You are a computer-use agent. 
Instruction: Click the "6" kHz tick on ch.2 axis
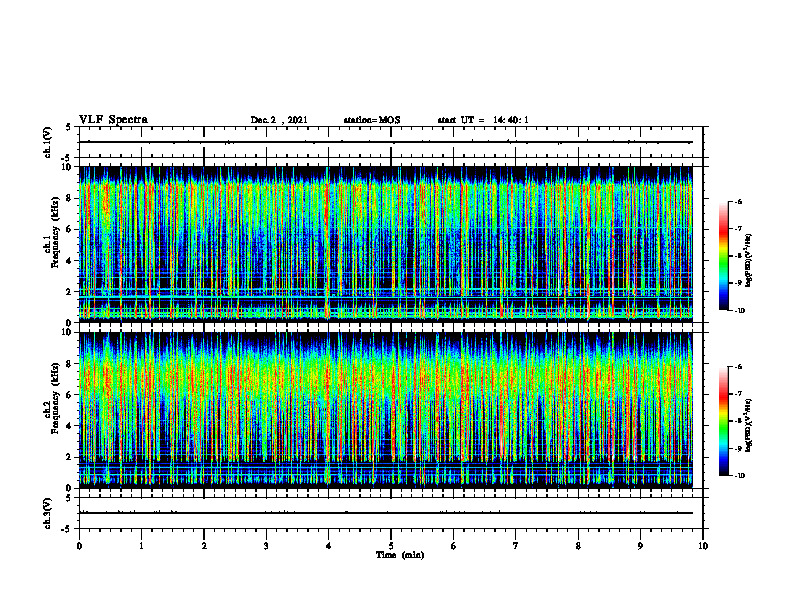pyautogui.click(x=70, y=395)
